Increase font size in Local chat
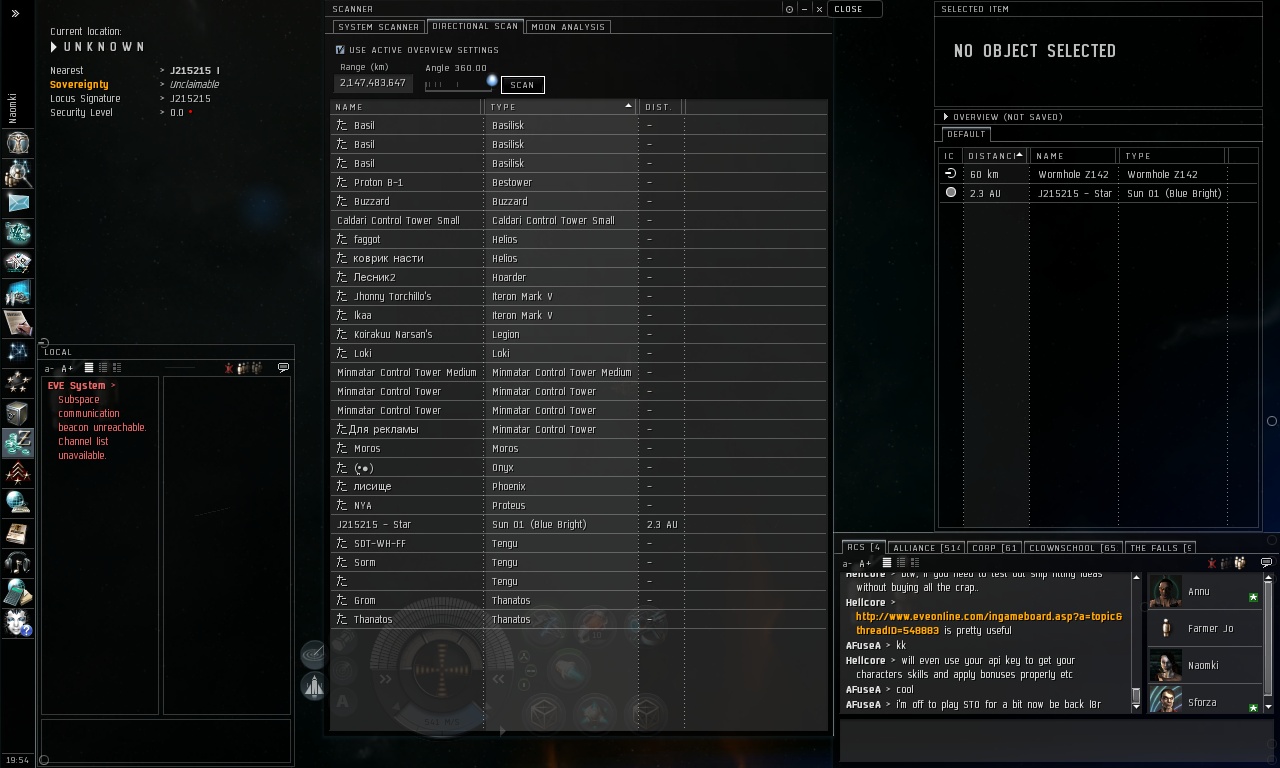 pyautogui.click(x=67, y=369)
